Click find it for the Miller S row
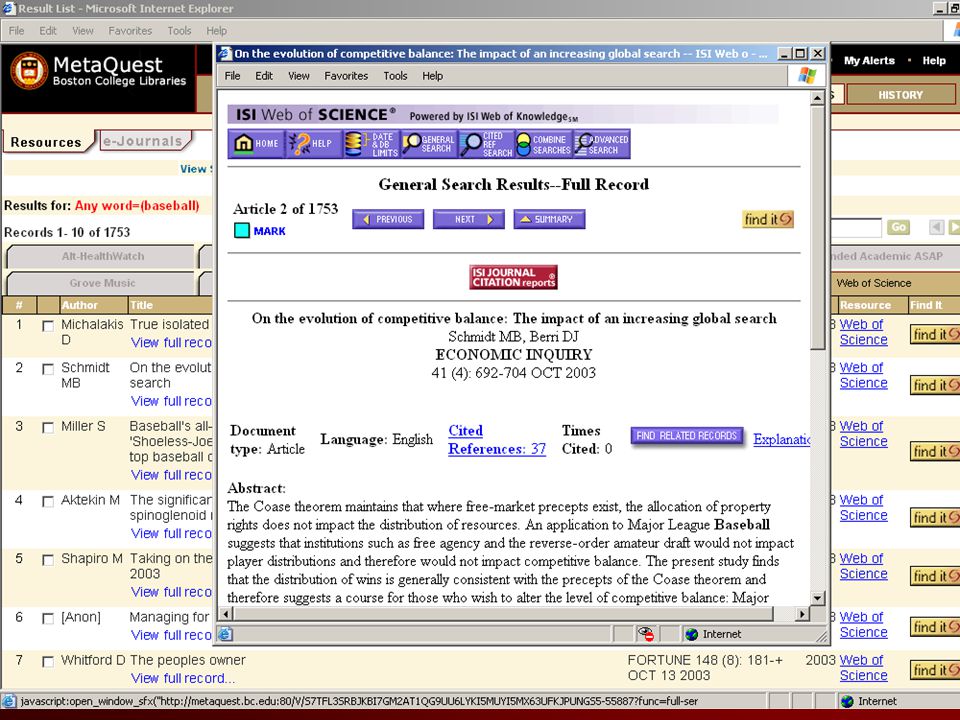This screenshot has width=960, height=720. 935,451
